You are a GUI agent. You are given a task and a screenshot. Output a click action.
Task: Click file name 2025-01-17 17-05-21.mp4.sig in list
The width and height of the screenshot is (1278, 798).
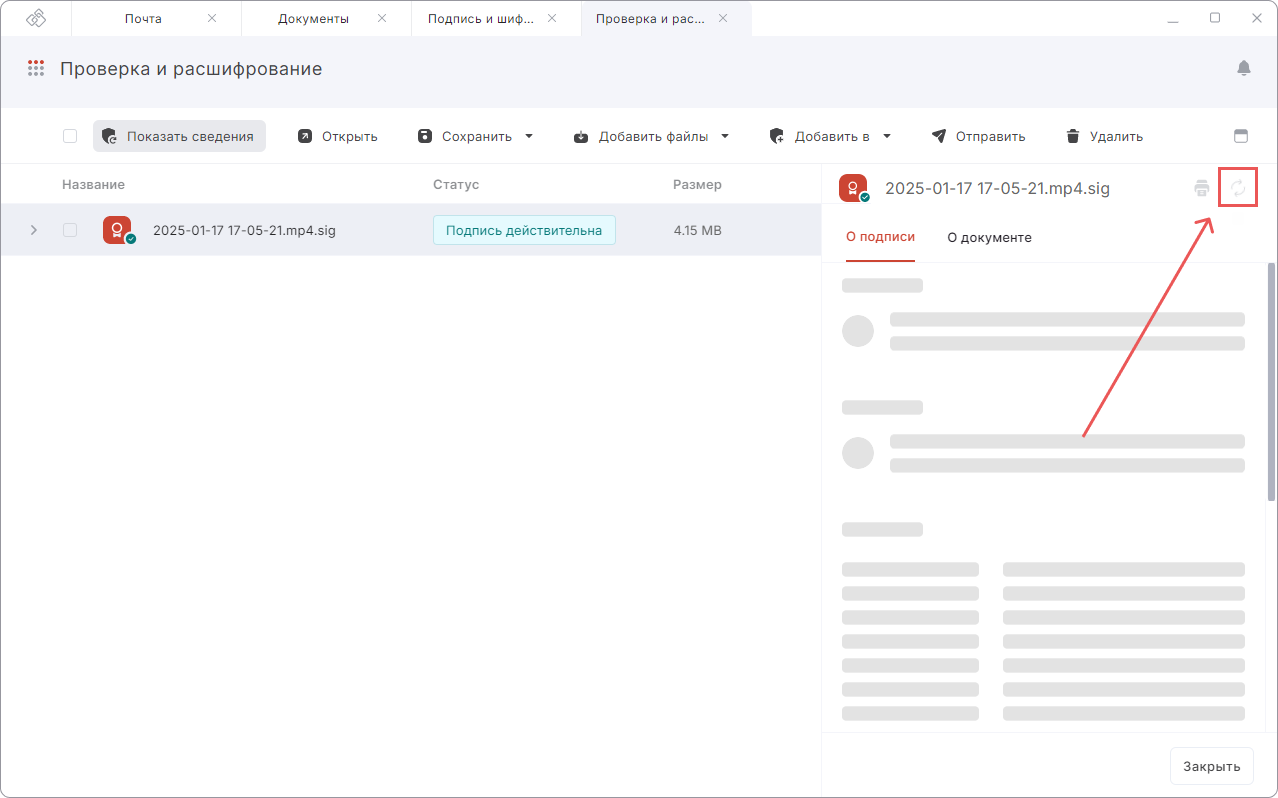tap(244, 230)
